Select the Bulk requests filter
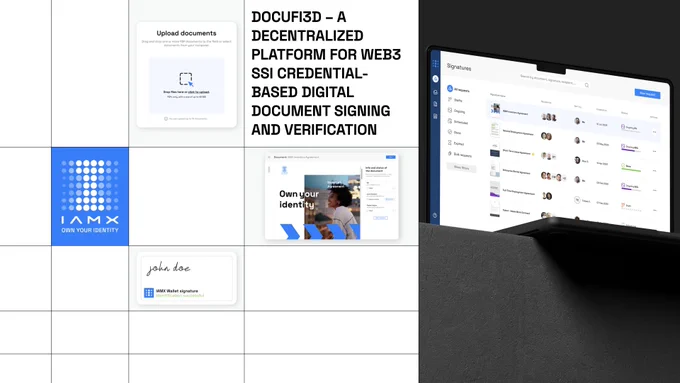680x383 pixels. click(x=460, y=154)
